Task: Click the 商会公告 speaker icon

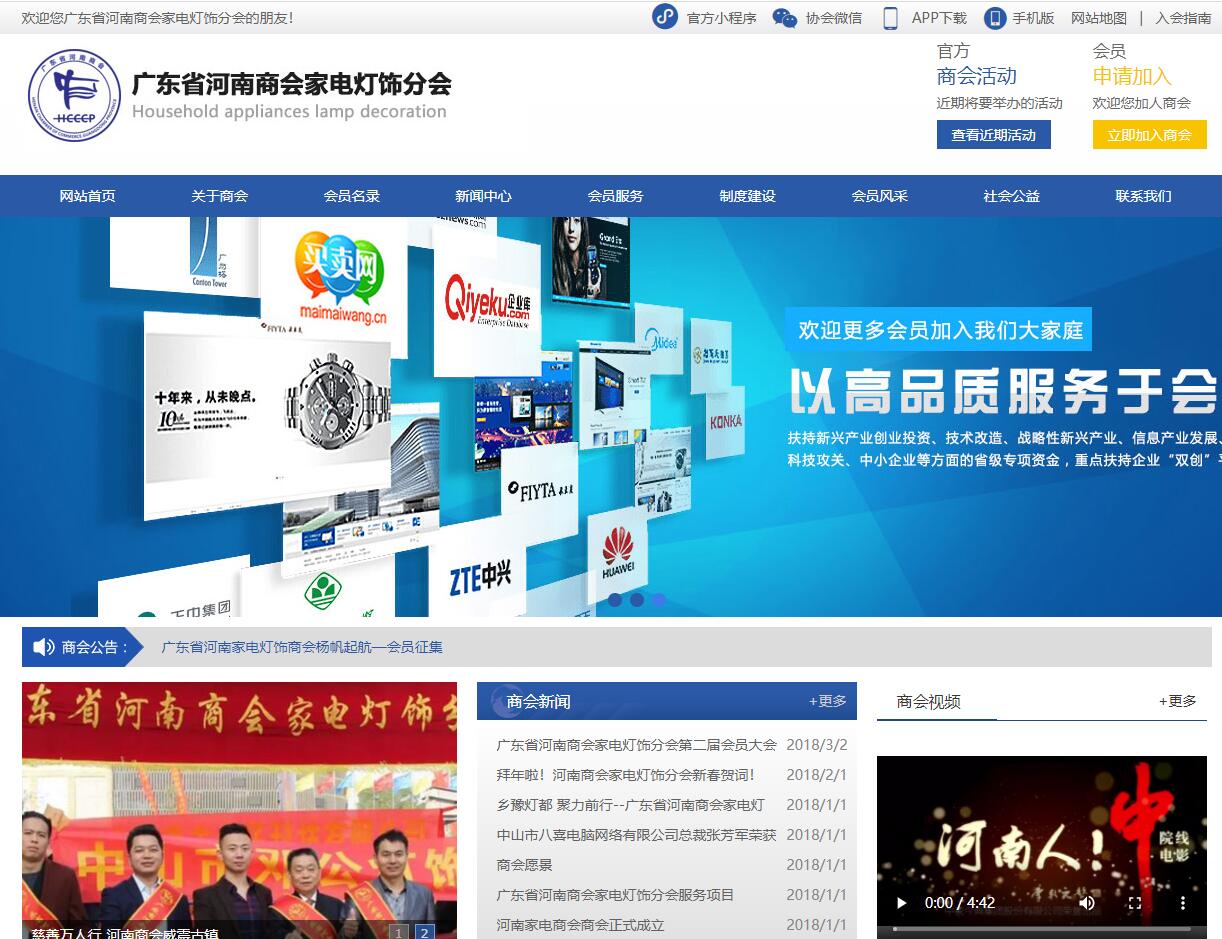Action: point(43,647)
